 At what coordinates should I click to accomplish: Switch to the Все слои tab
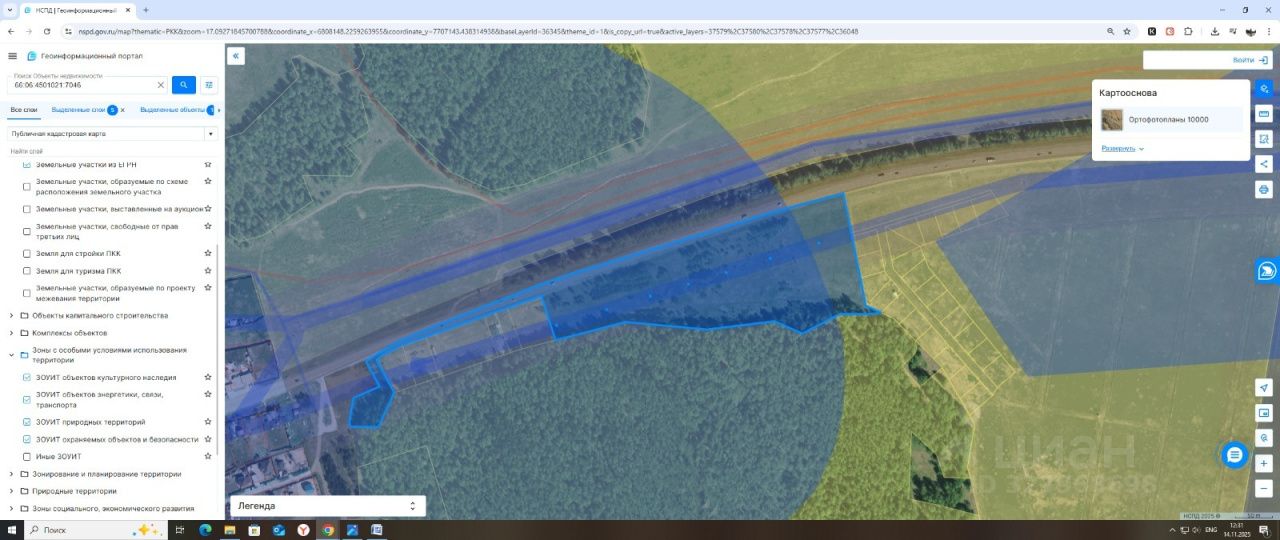24,109
